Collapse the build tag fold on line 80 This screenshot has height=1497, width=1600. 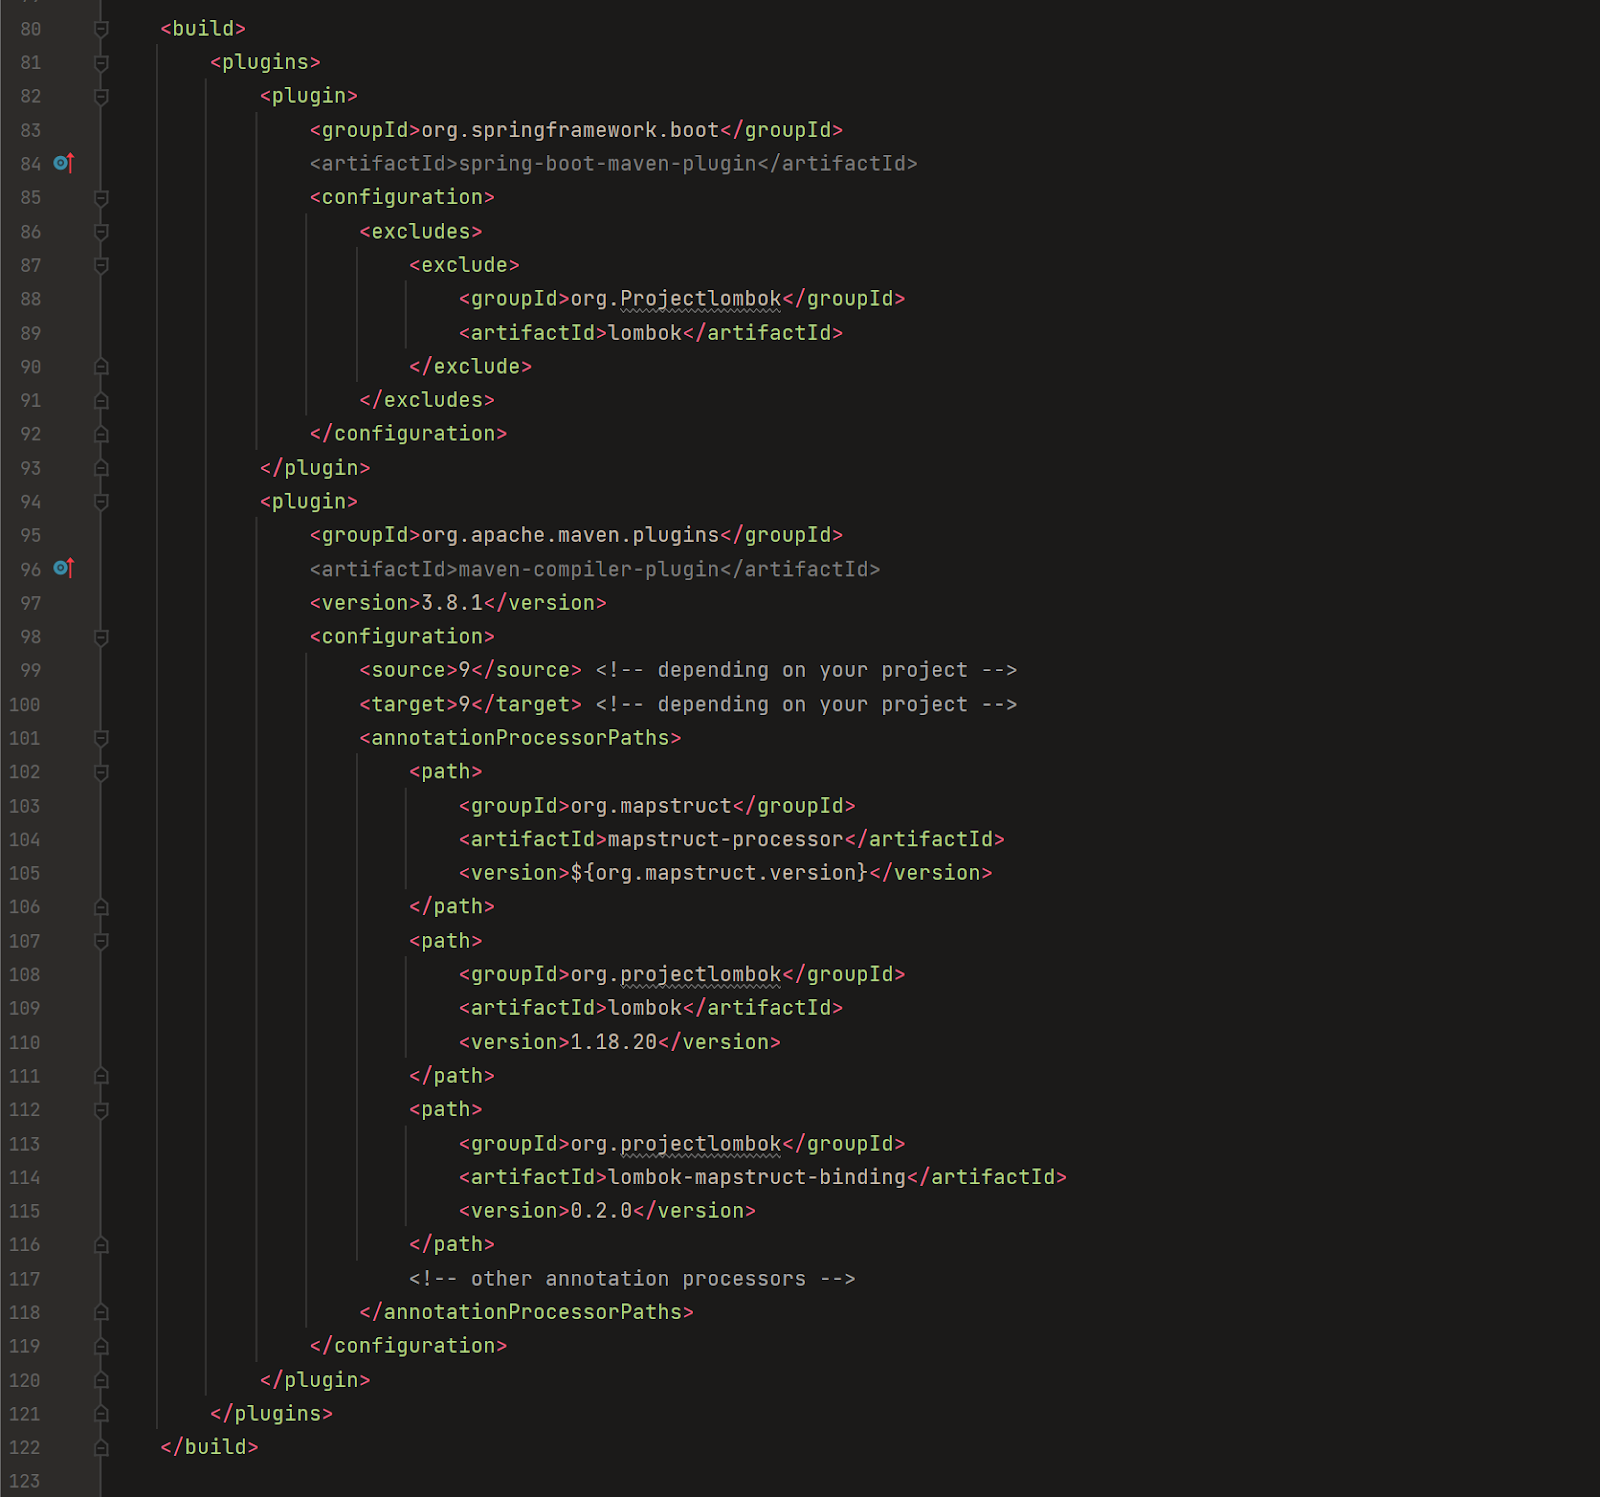point(101,29)
